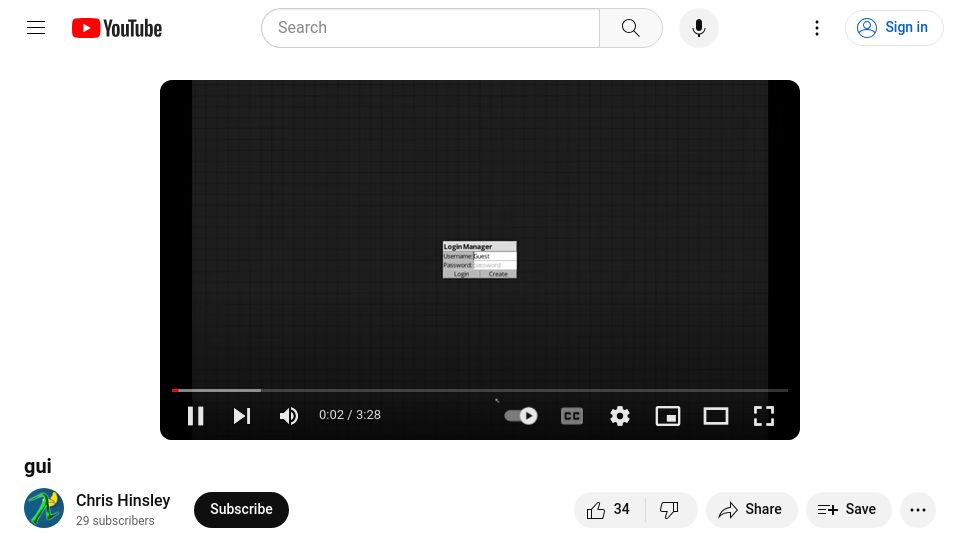This screenshot has width=960, height=540.
Task: Click the Search text field
Action: pyautogui.click(x=430, y=28)
